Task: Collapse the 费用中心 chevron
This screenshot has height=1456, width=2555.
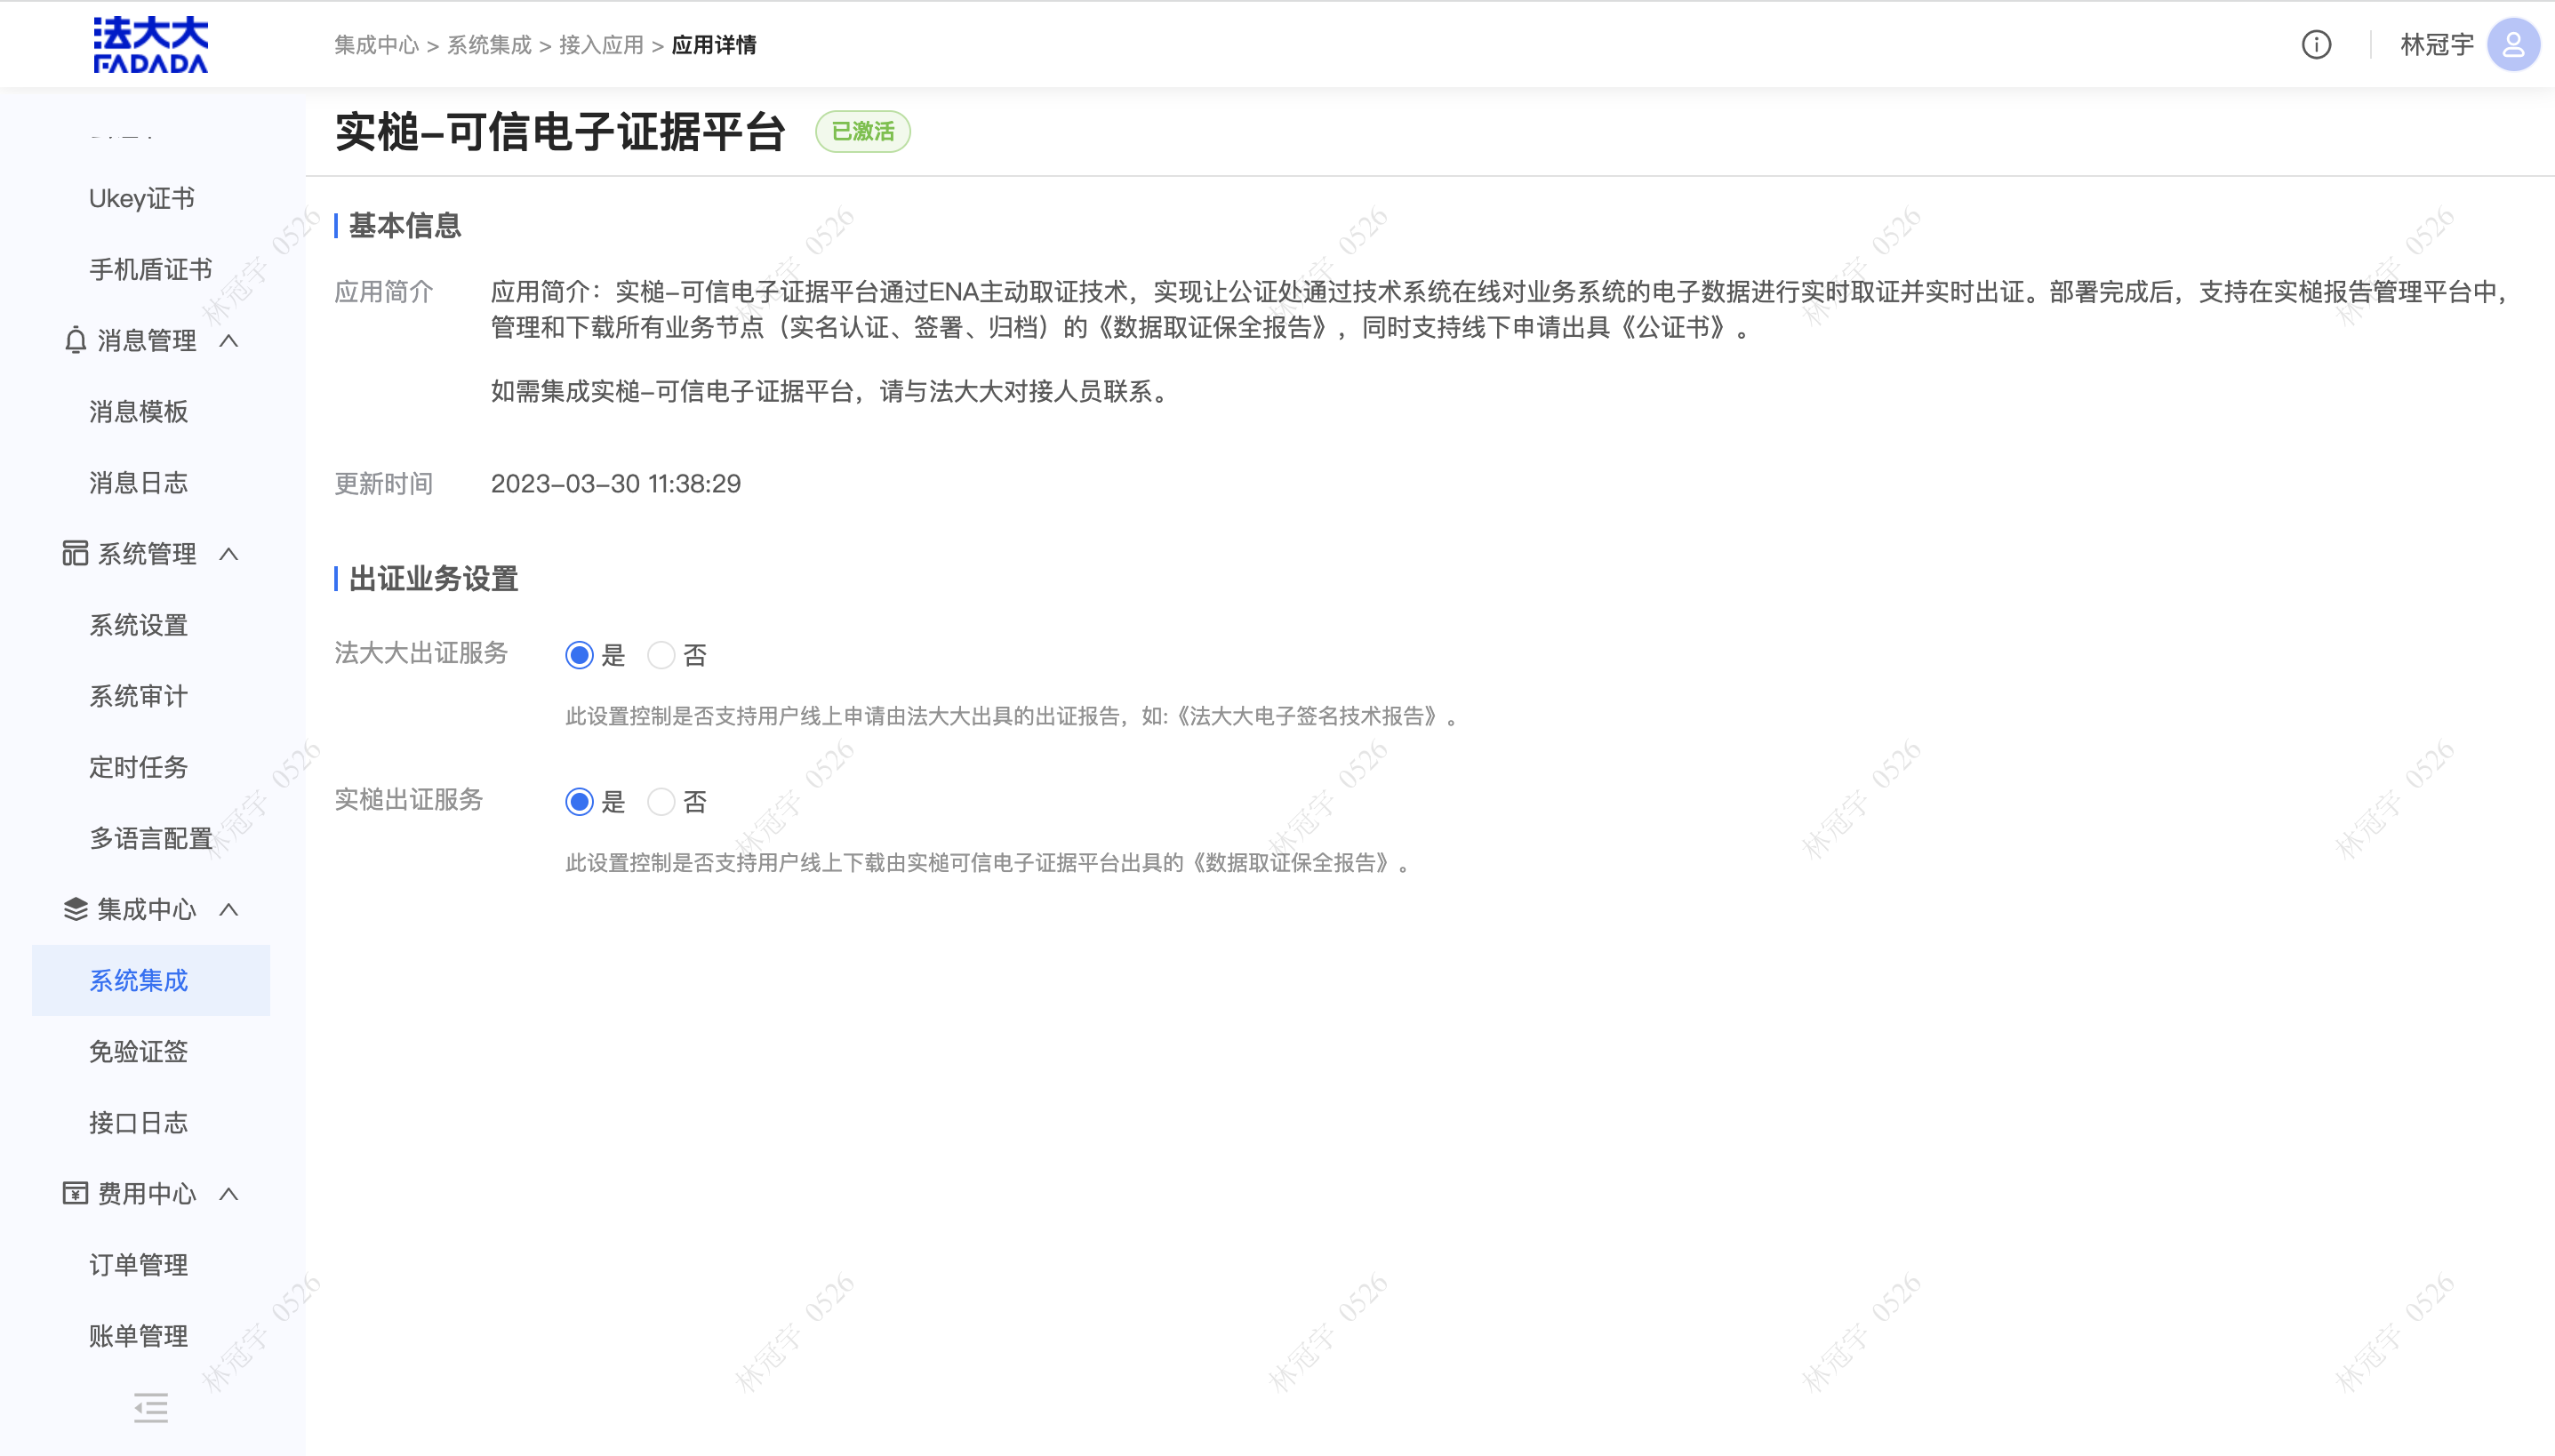Action: click(x=229, y=1193)
